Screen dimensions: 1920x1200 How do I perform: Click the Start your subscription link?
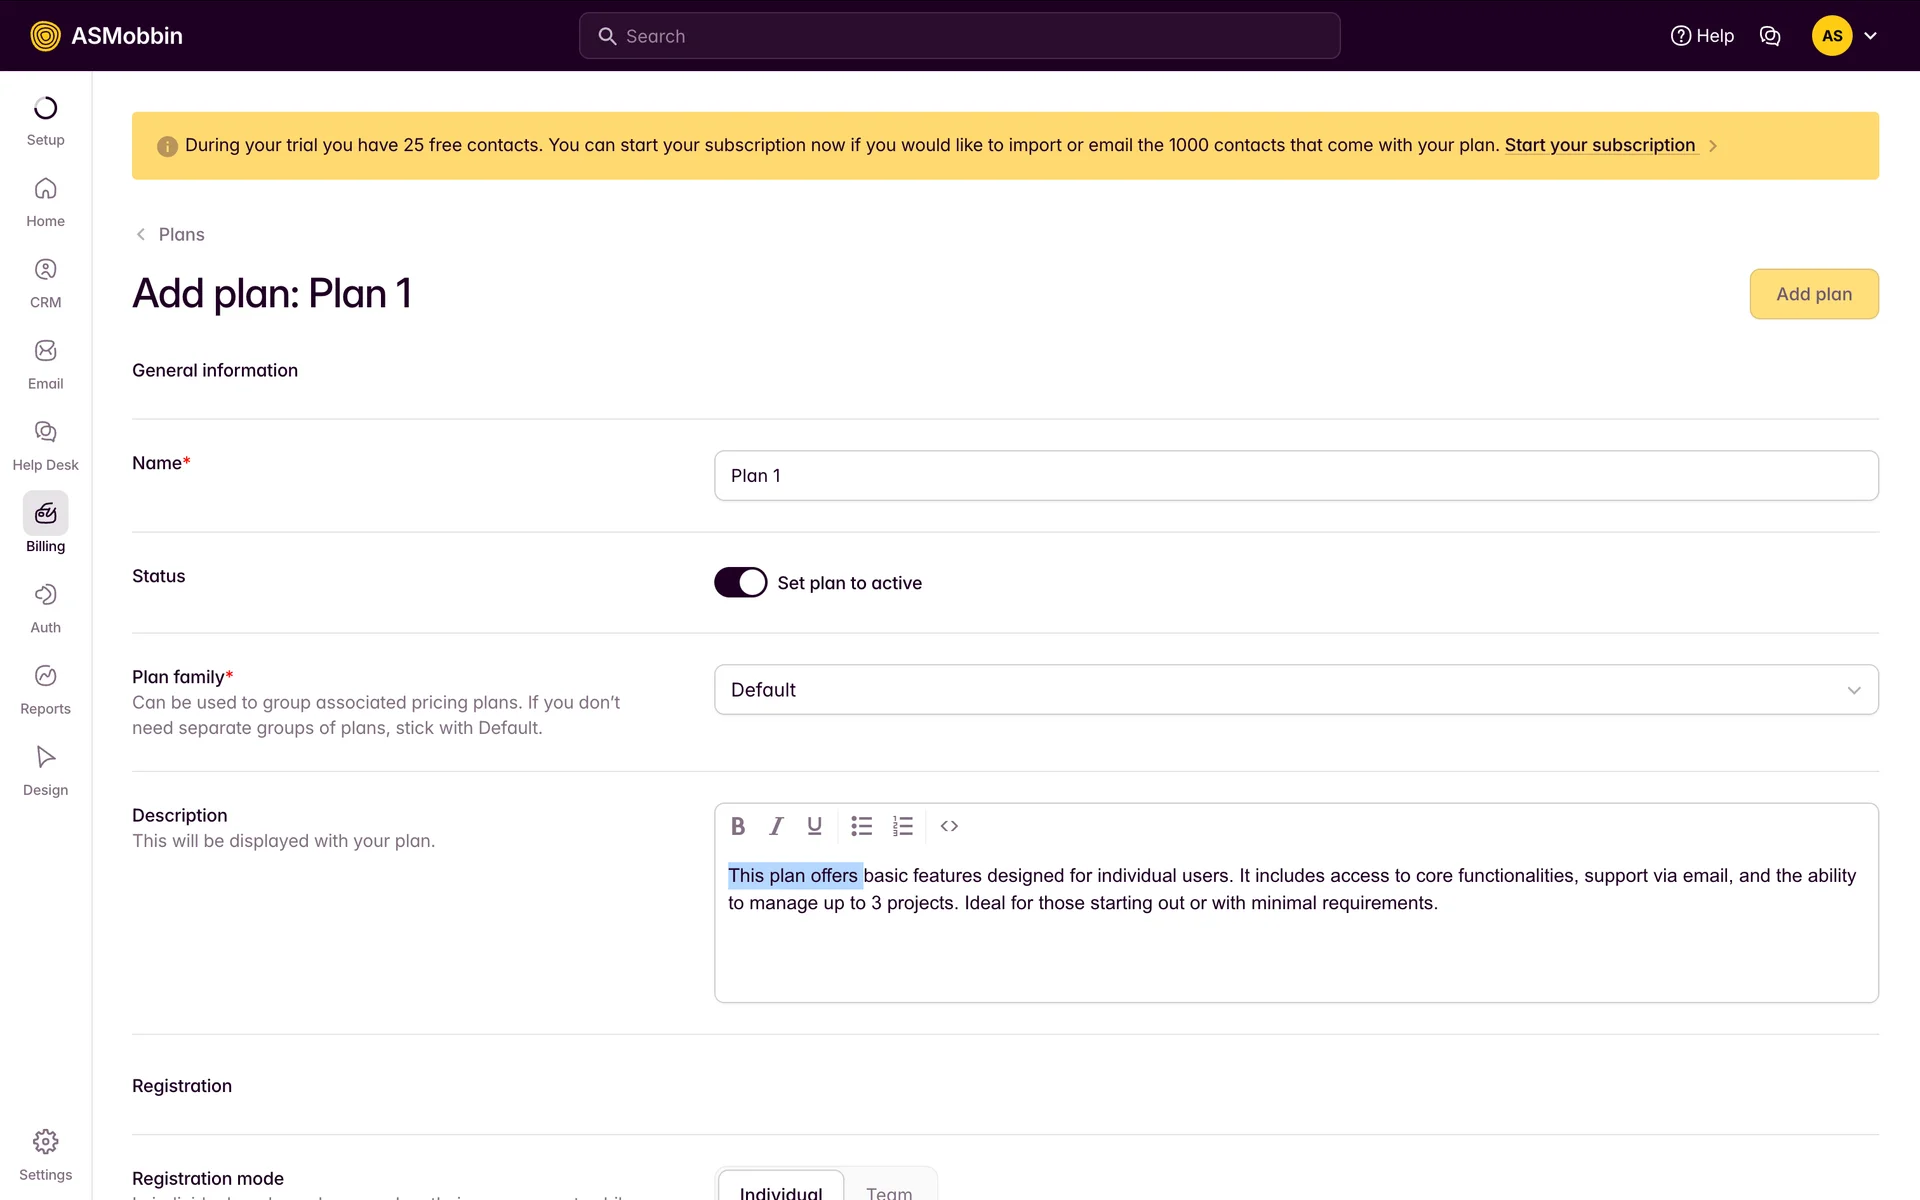pos(1599,145)
